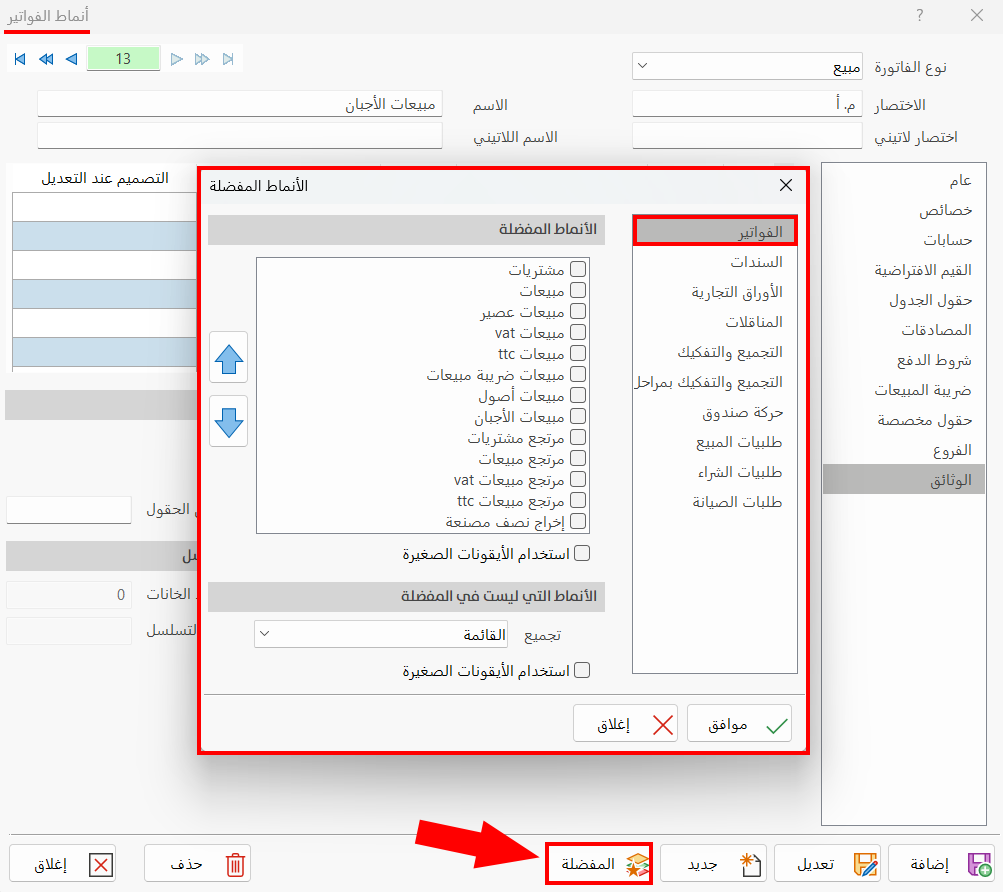Go to last record navigation arrow
This screenshot has width=1003, height=892.
point(228,60)
